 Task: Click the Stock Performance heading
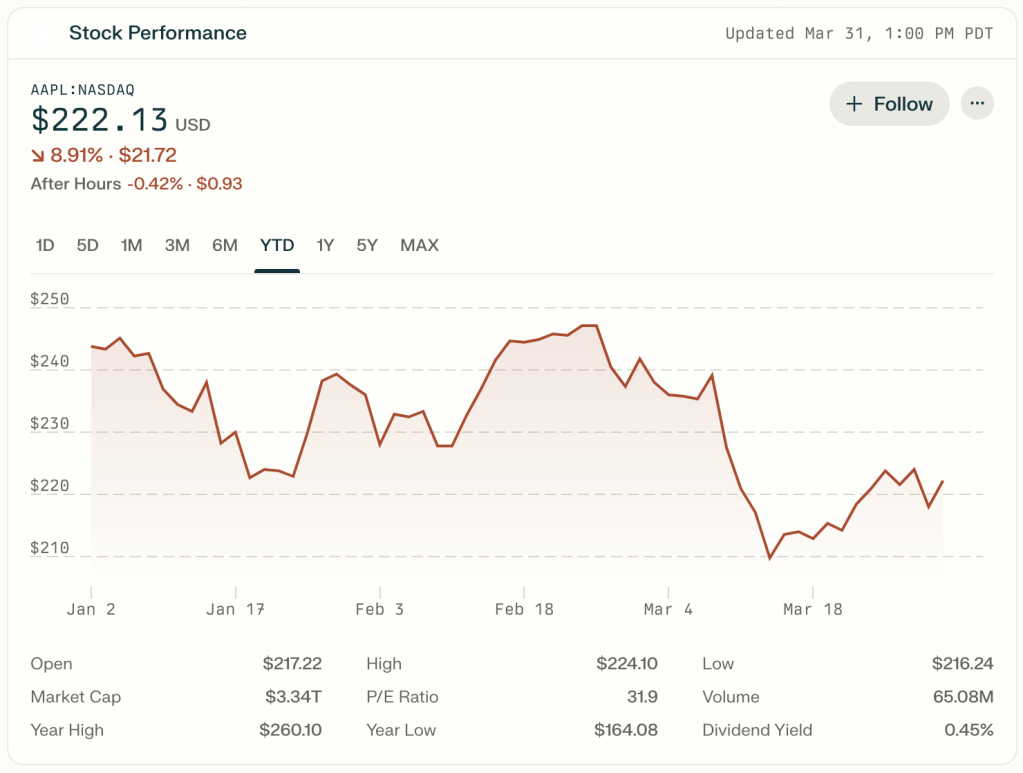point(157,33)
